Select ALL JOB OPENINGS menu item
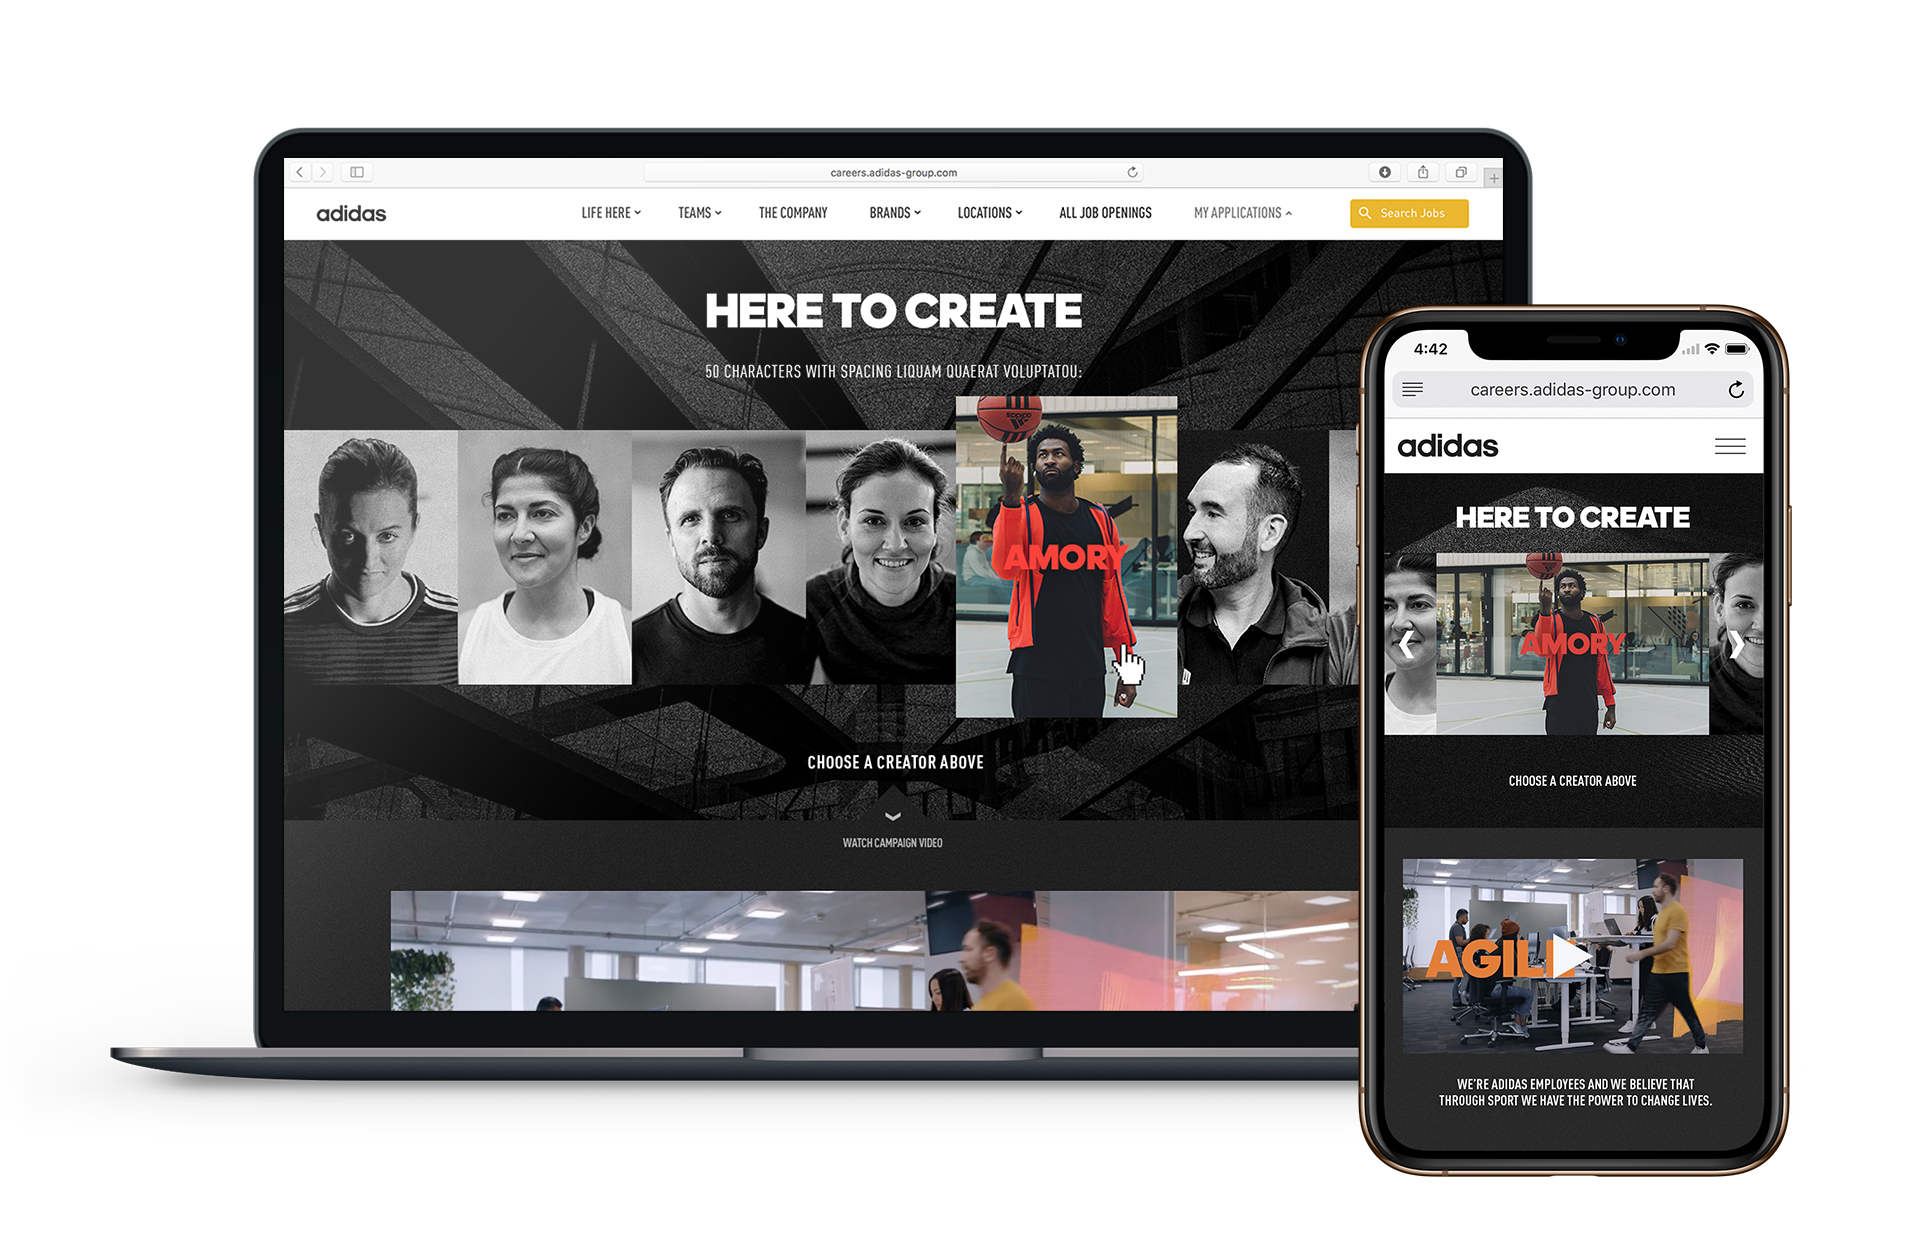Image resolution: width=1920 pixels, height=1245 pixels. 1106,213
